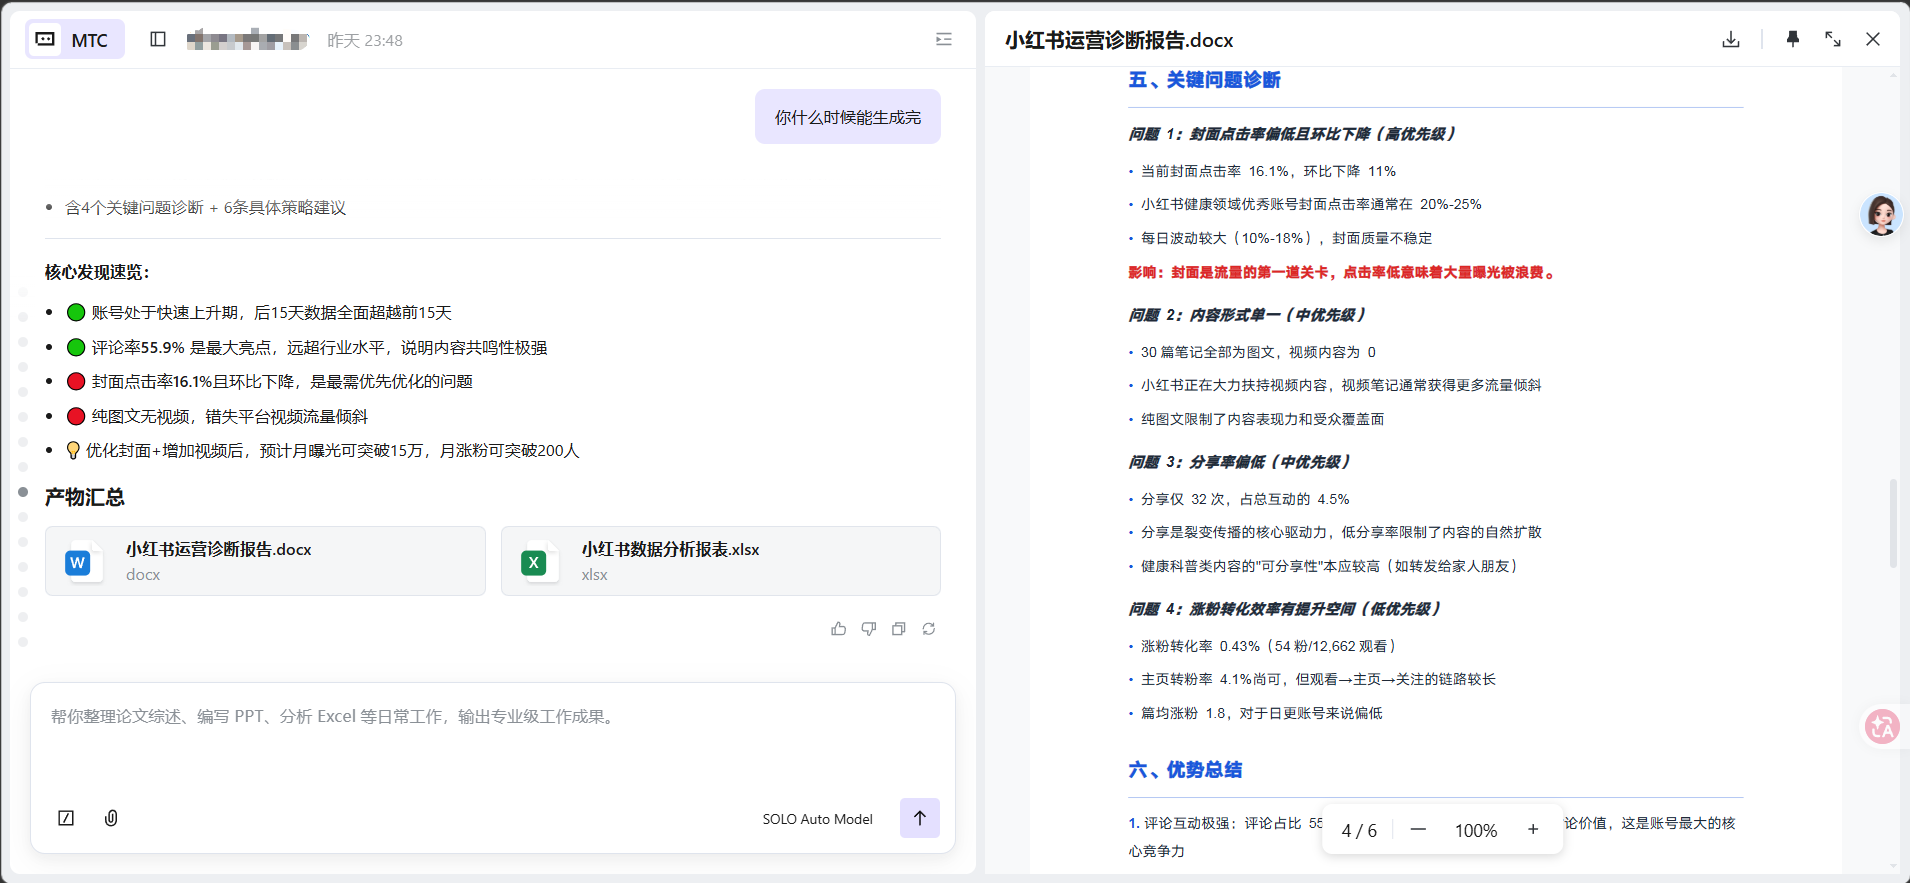Image resolution: width=1910 pixels, height=883 pixels.
Task: Copy the response with copy icon
Action: click(x=898, y=629)
